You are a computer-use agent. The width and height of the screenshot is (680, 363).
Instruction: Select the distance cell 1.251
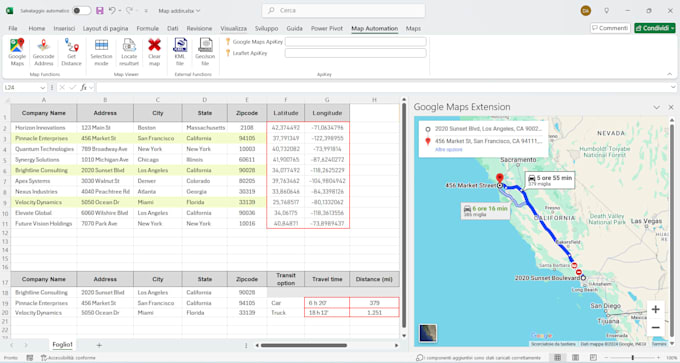click(x=374, y=313)
